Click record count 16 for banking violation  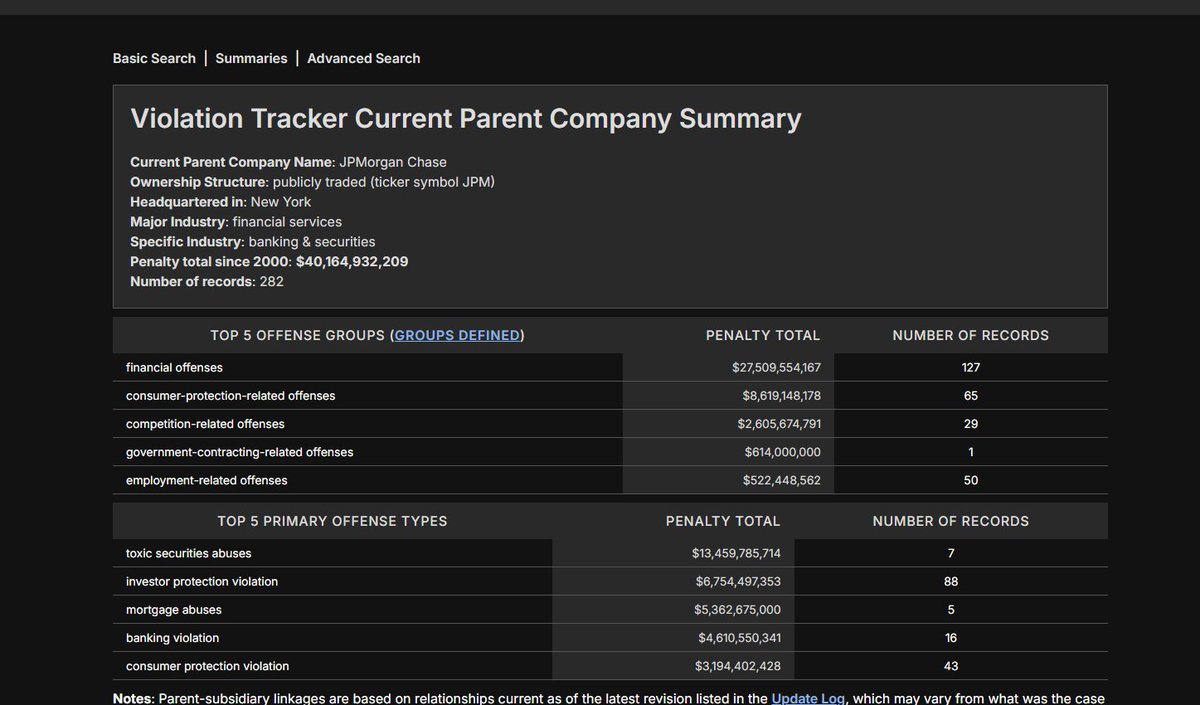click(x=951, y=637)
